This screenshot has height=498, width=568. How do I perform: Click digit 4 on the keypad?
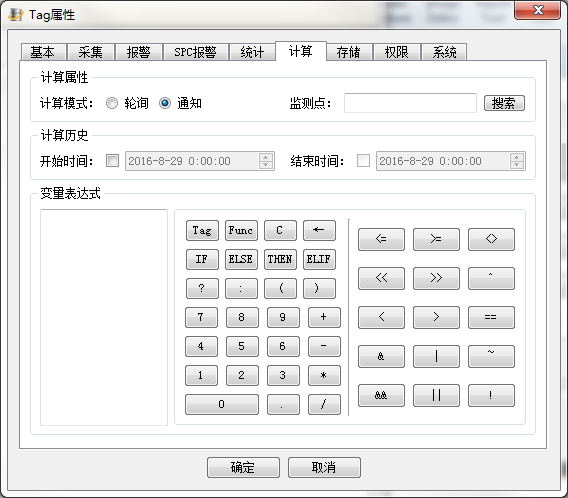201,346
